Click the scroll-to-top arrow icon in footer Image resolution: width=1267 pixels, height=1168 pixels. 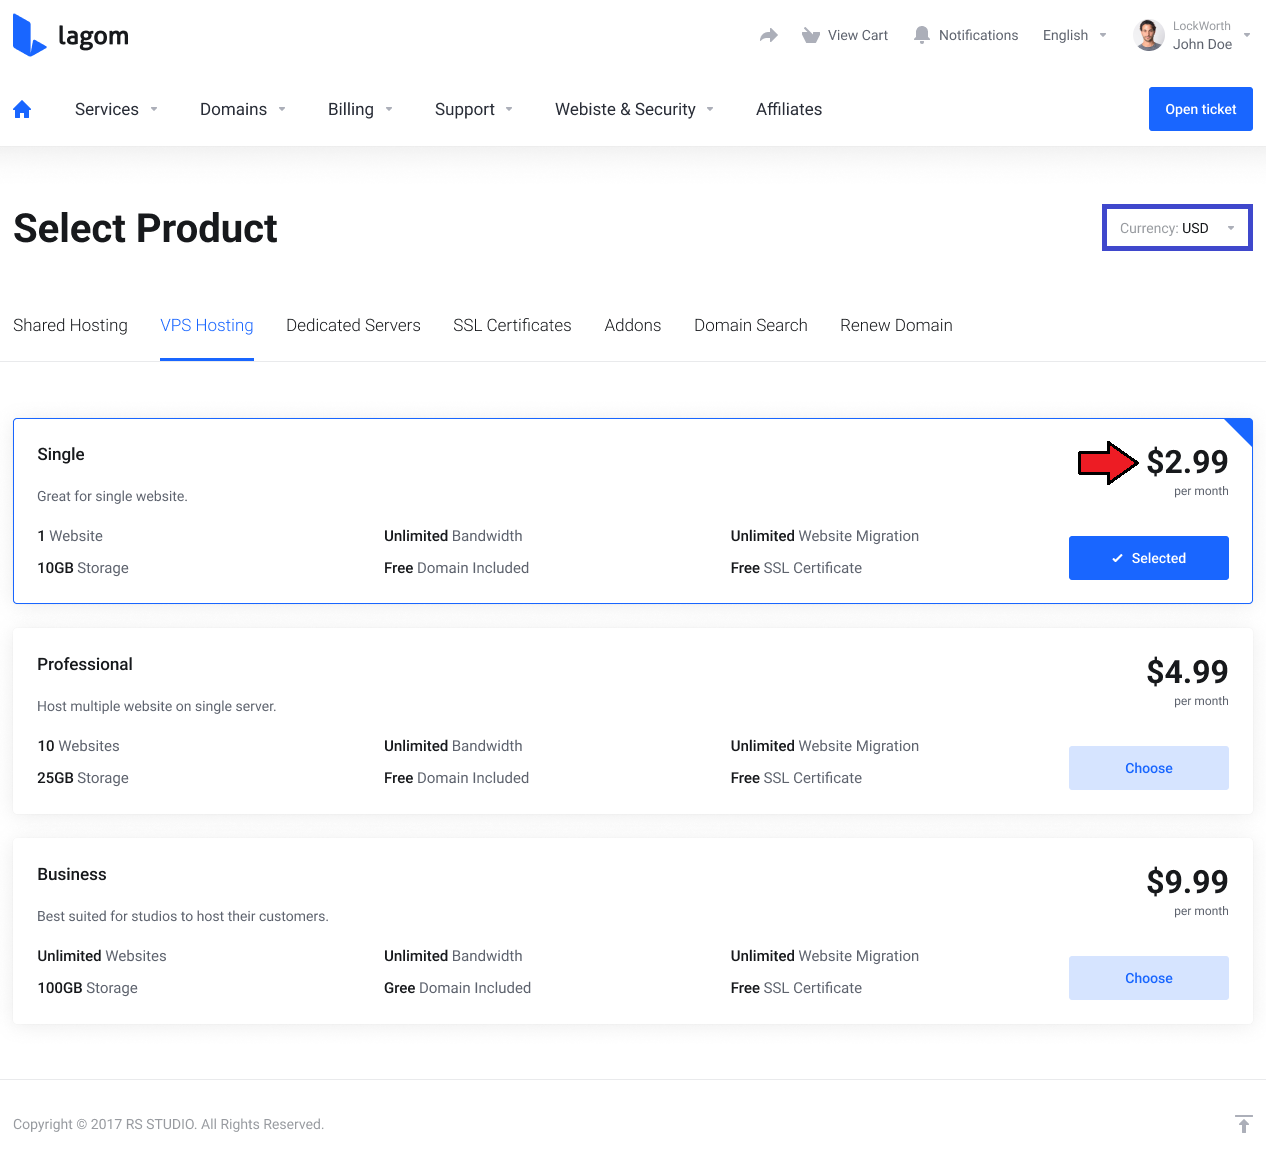click(1243, 1124)
